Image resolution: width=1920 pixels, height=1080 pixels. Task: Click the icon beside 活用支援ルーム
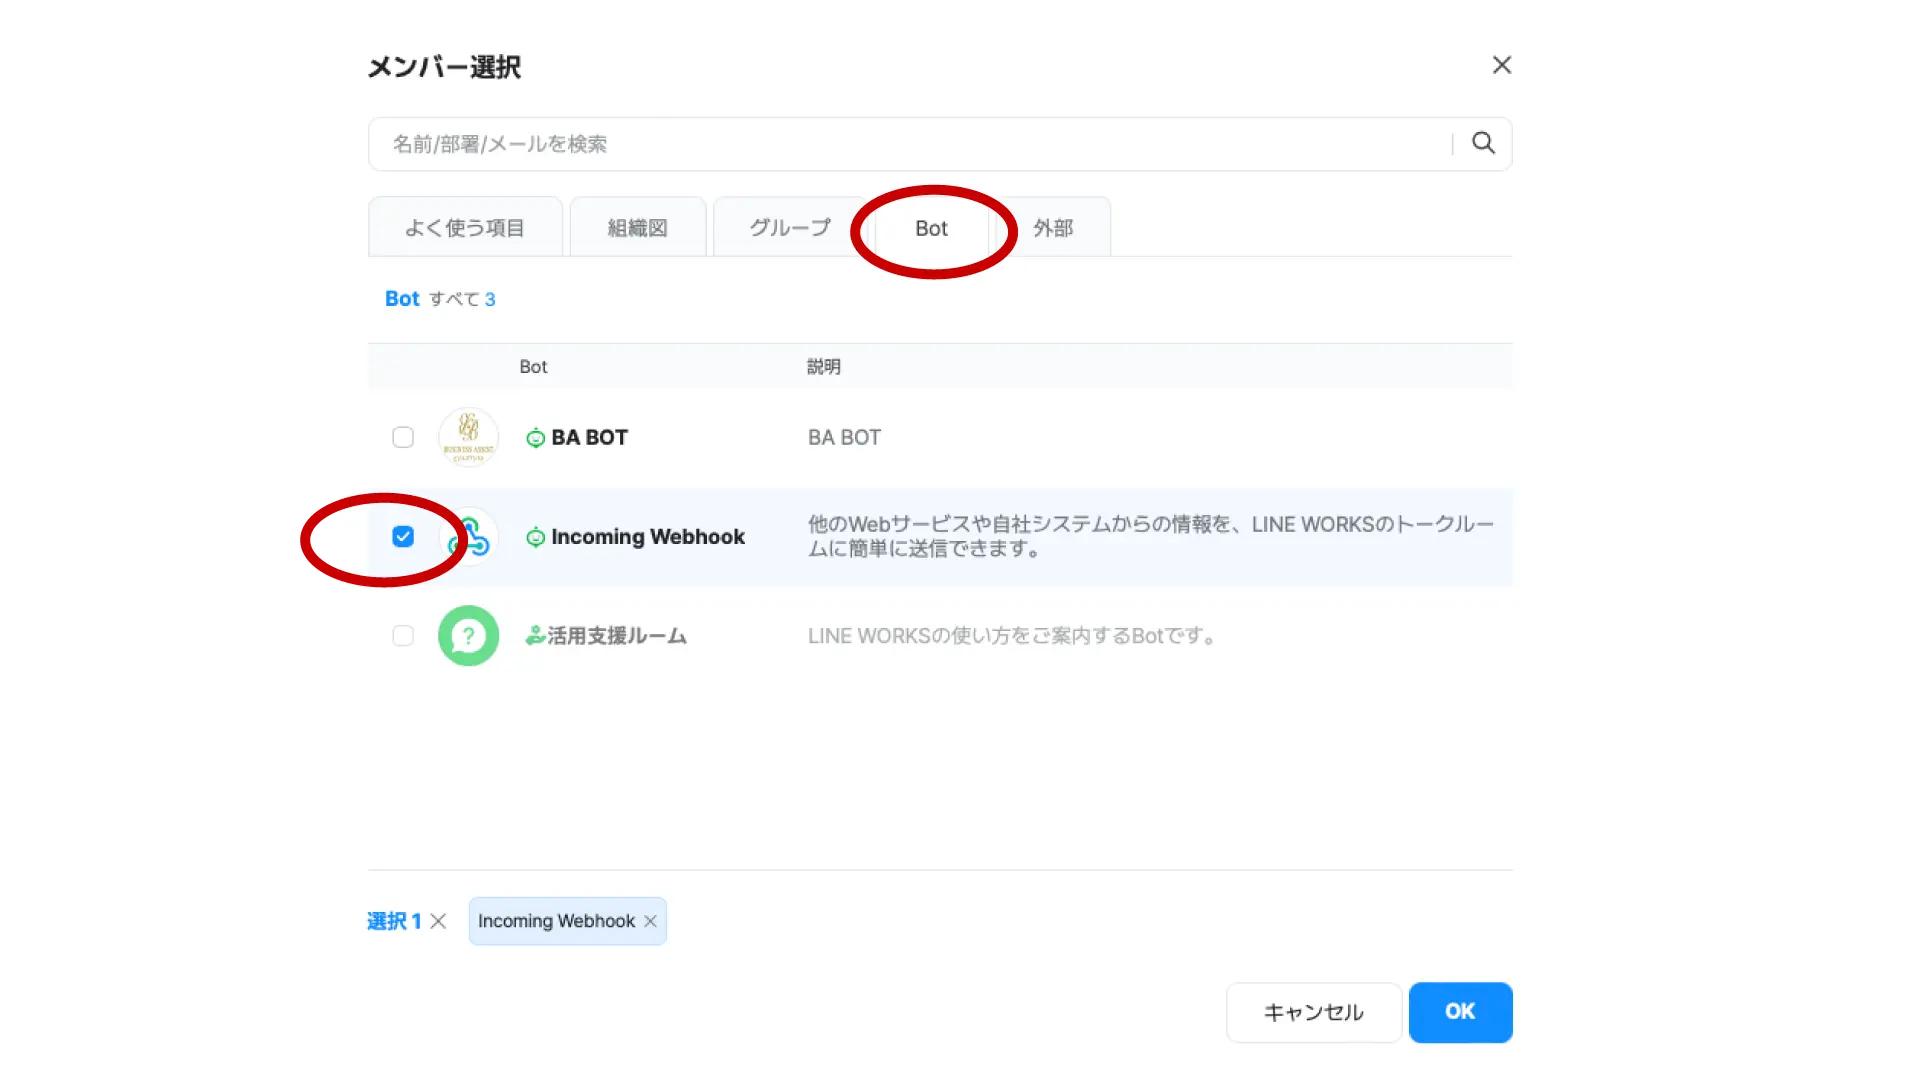tap(535, 636)
